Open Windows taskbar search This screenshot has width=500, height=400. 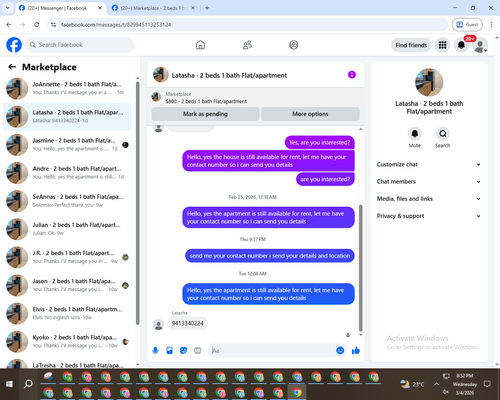[28, 384]
